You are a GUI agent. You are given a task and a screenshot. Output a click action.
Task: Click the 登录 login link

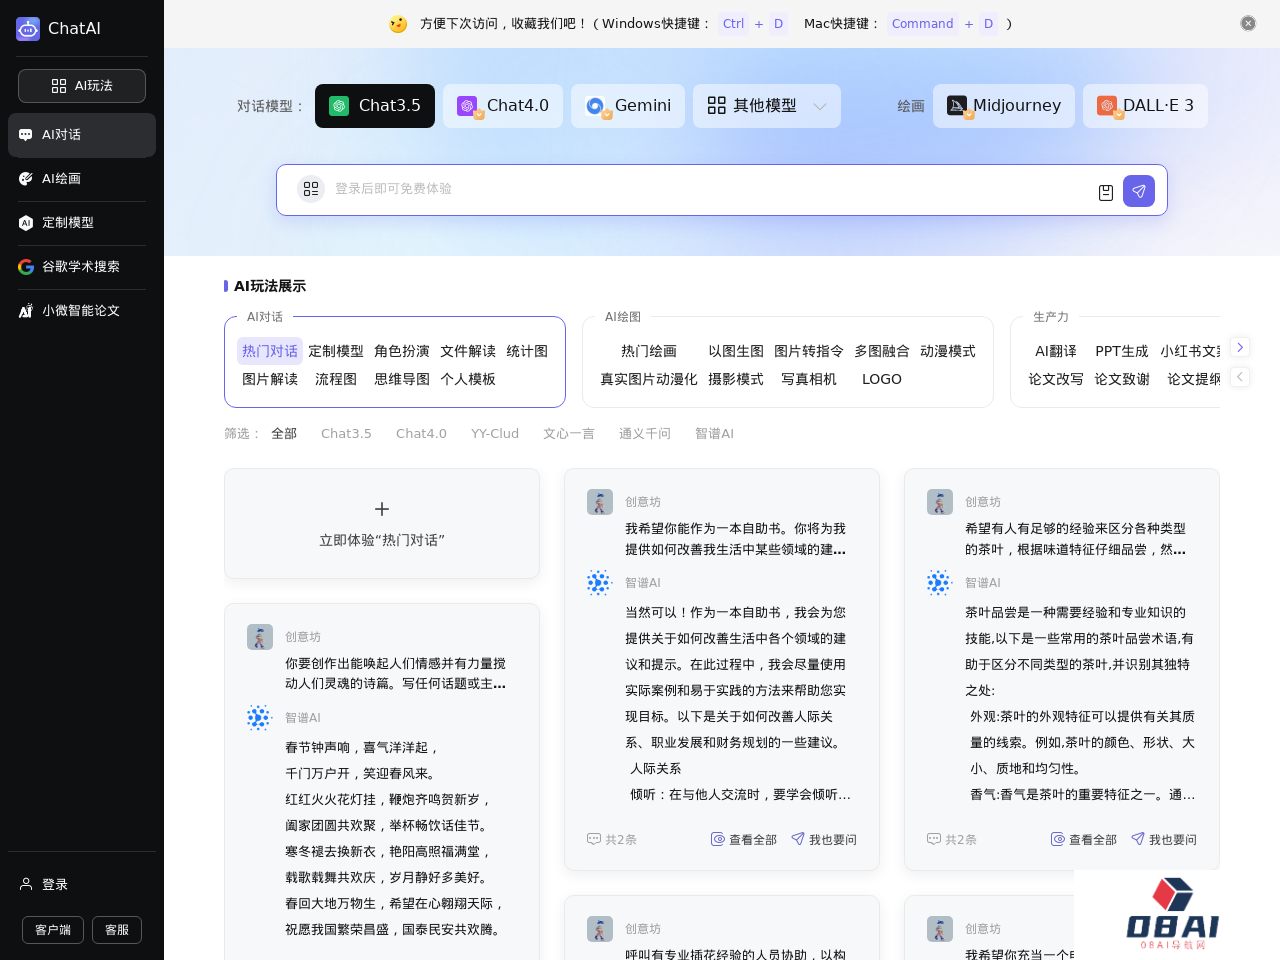coord(54,885)
